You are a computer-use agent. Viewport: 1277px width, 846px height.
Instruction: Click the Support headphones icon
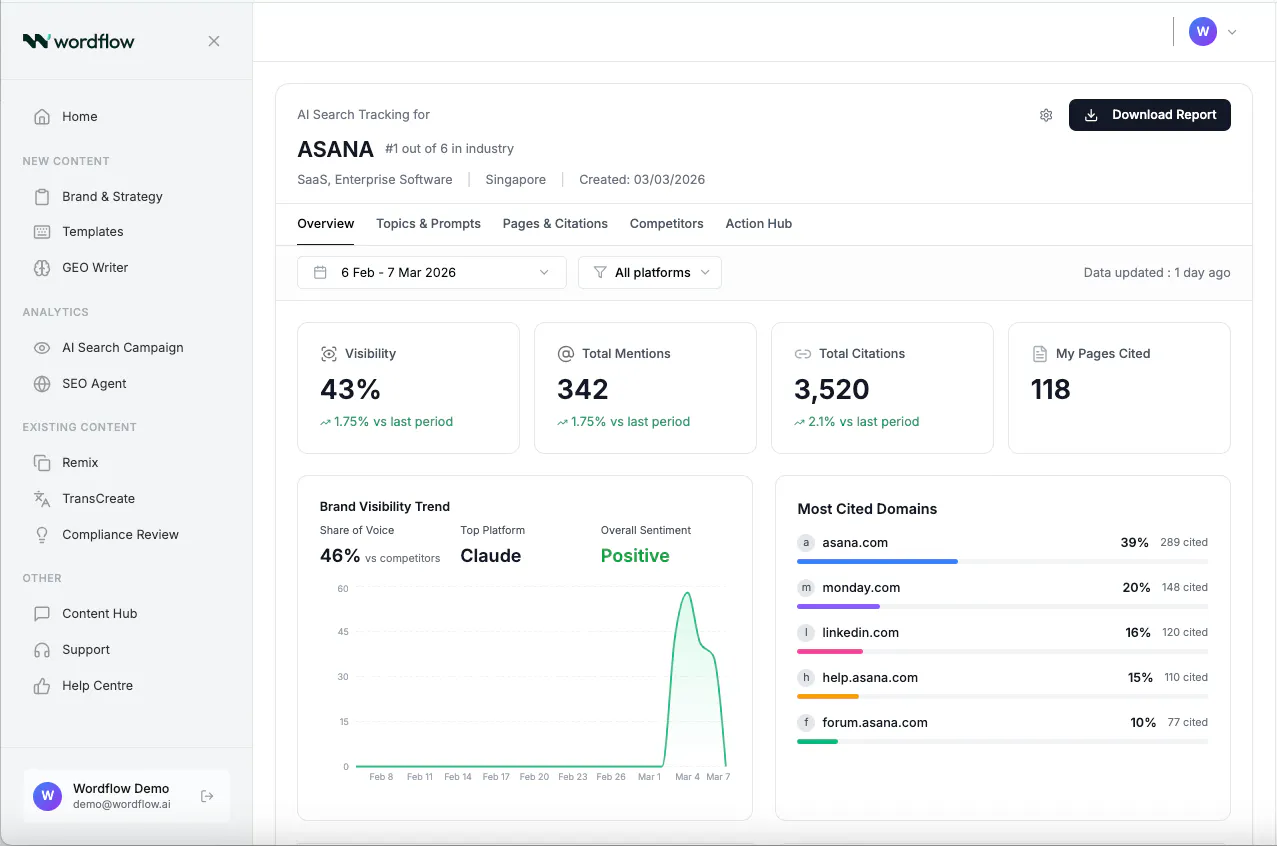[42, 649]
